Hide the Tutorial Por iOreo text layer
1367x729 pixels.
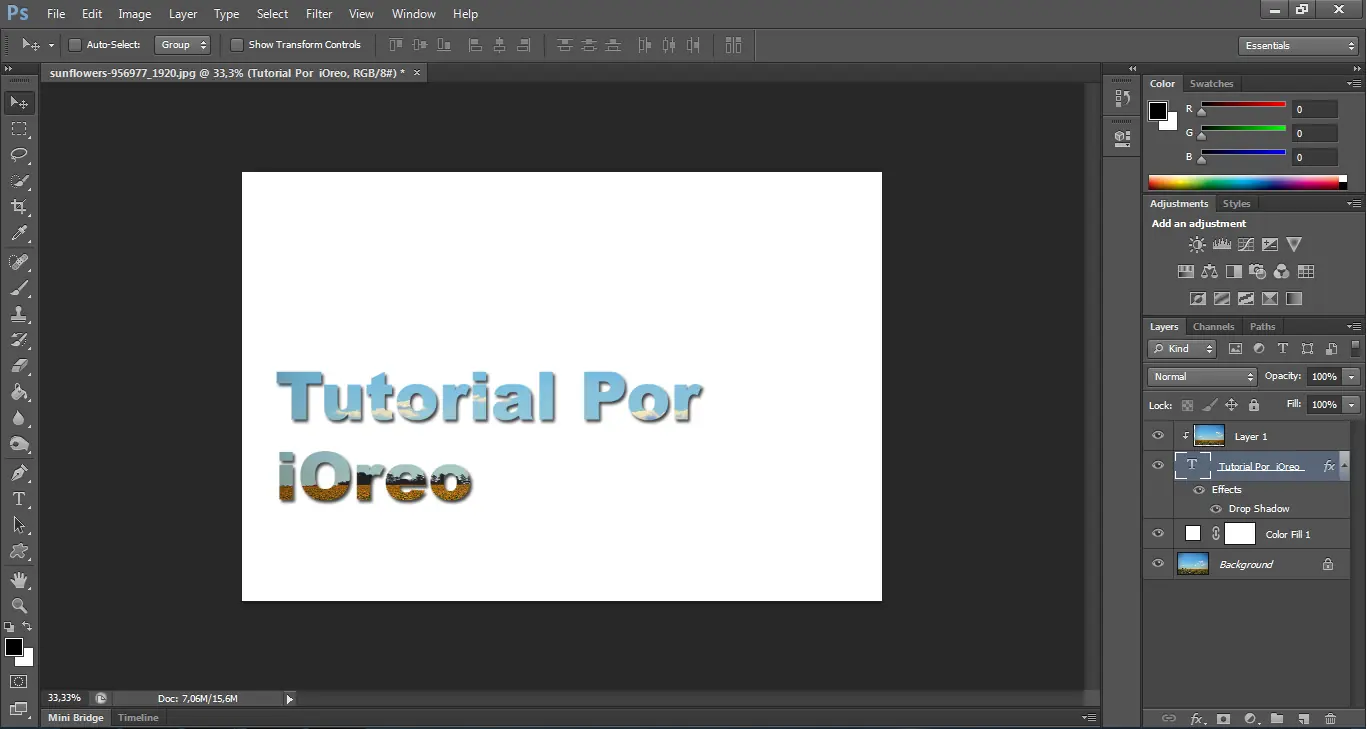[1158, 465]
